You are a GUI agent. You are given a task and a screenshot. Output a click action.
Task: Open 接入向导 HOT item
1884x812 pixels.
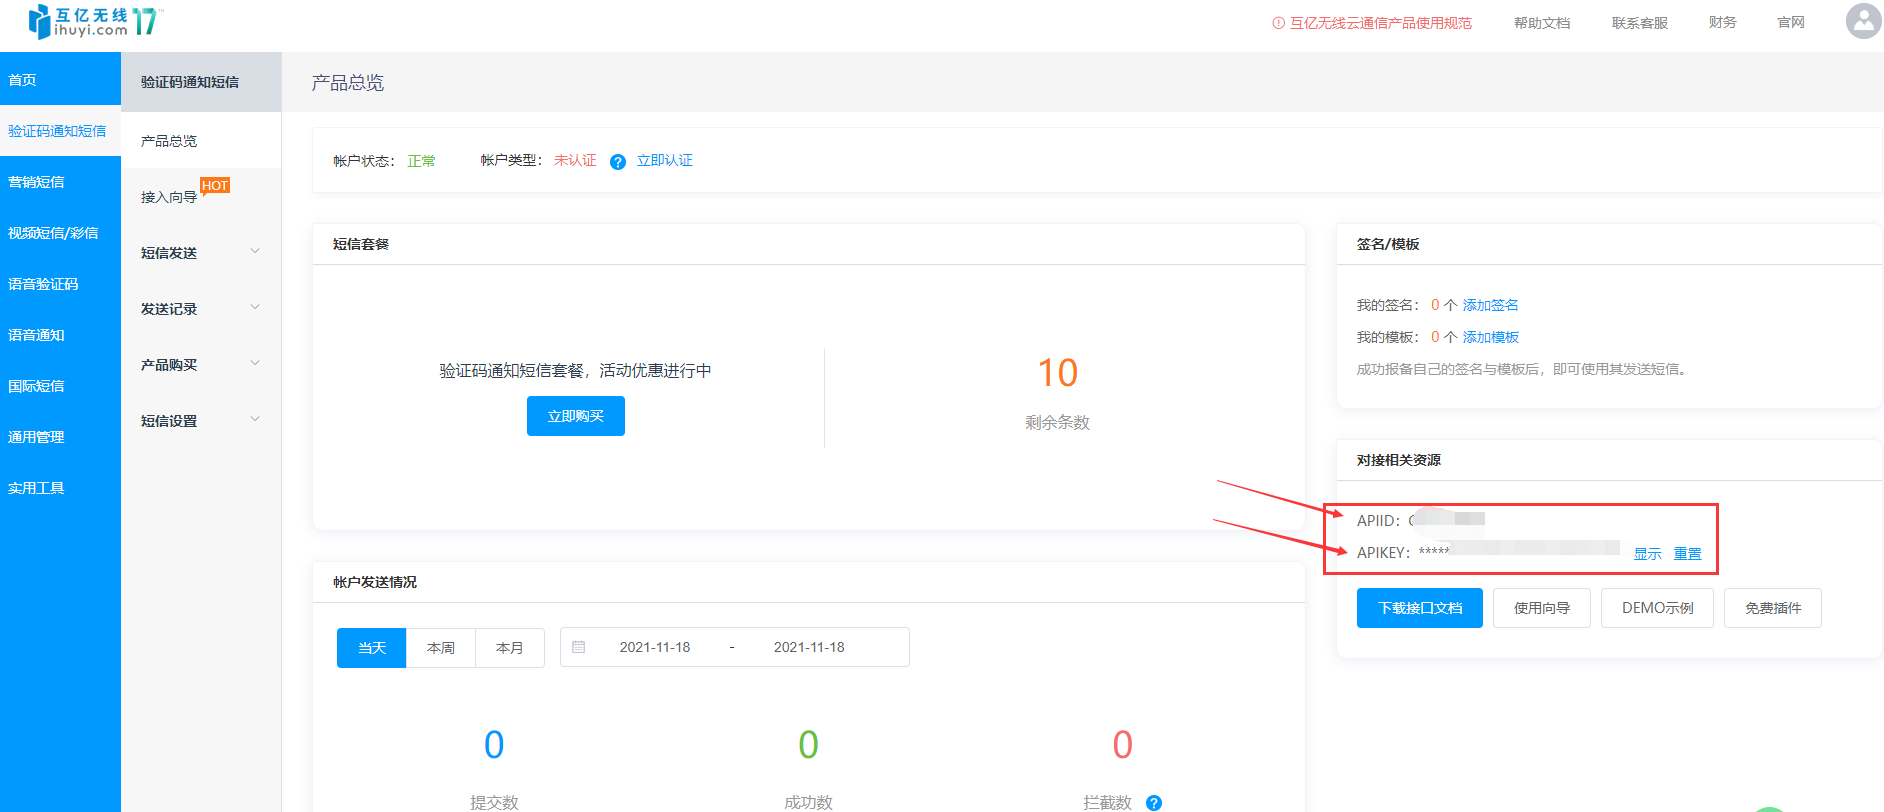[x=200, y=197]
